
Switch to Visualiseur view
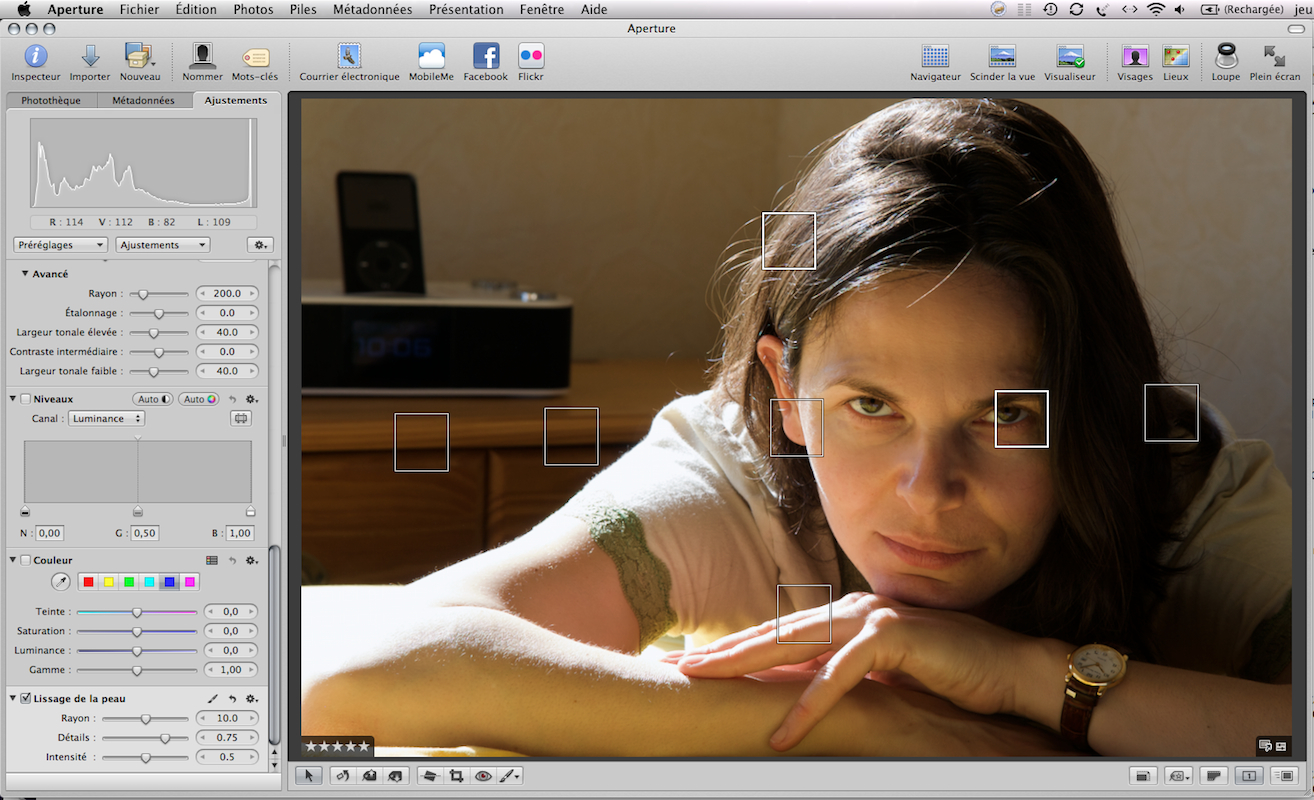[x=1070, y=62]
